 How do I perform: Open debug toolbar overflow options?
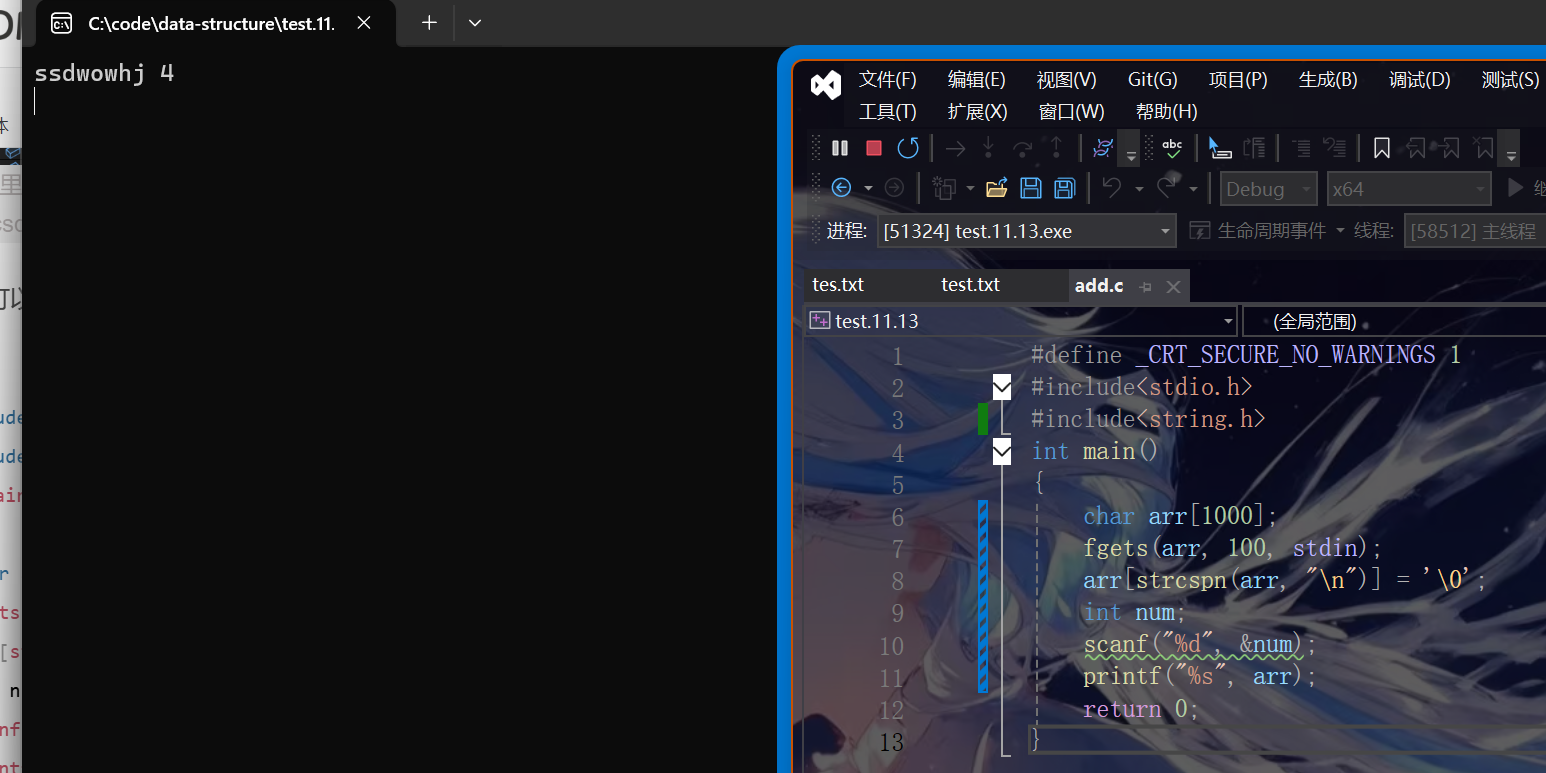(1131, 149)
